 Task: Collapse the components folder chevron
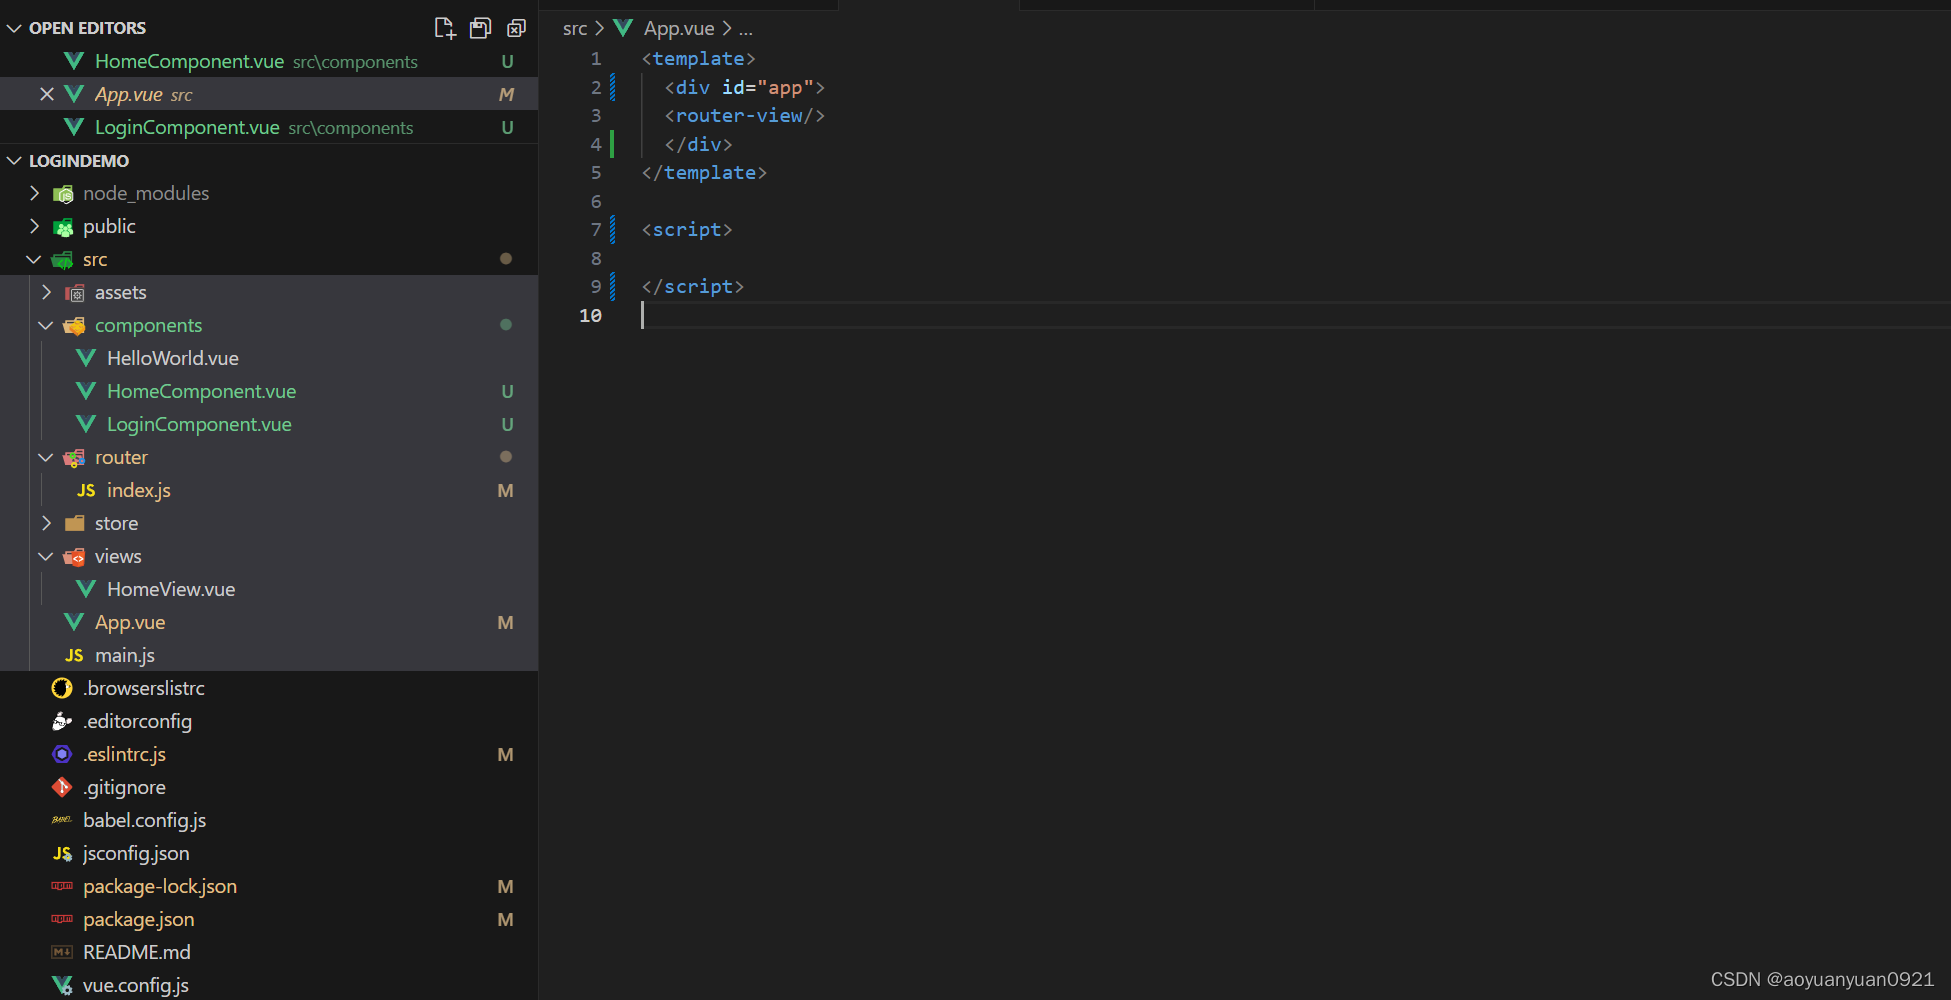46,325
